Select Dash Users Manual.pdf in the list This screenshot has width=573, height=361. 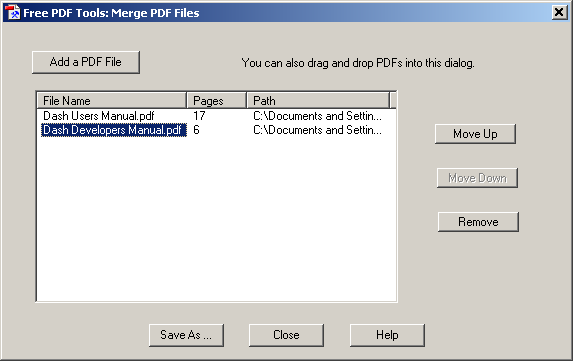pos(99,116)
